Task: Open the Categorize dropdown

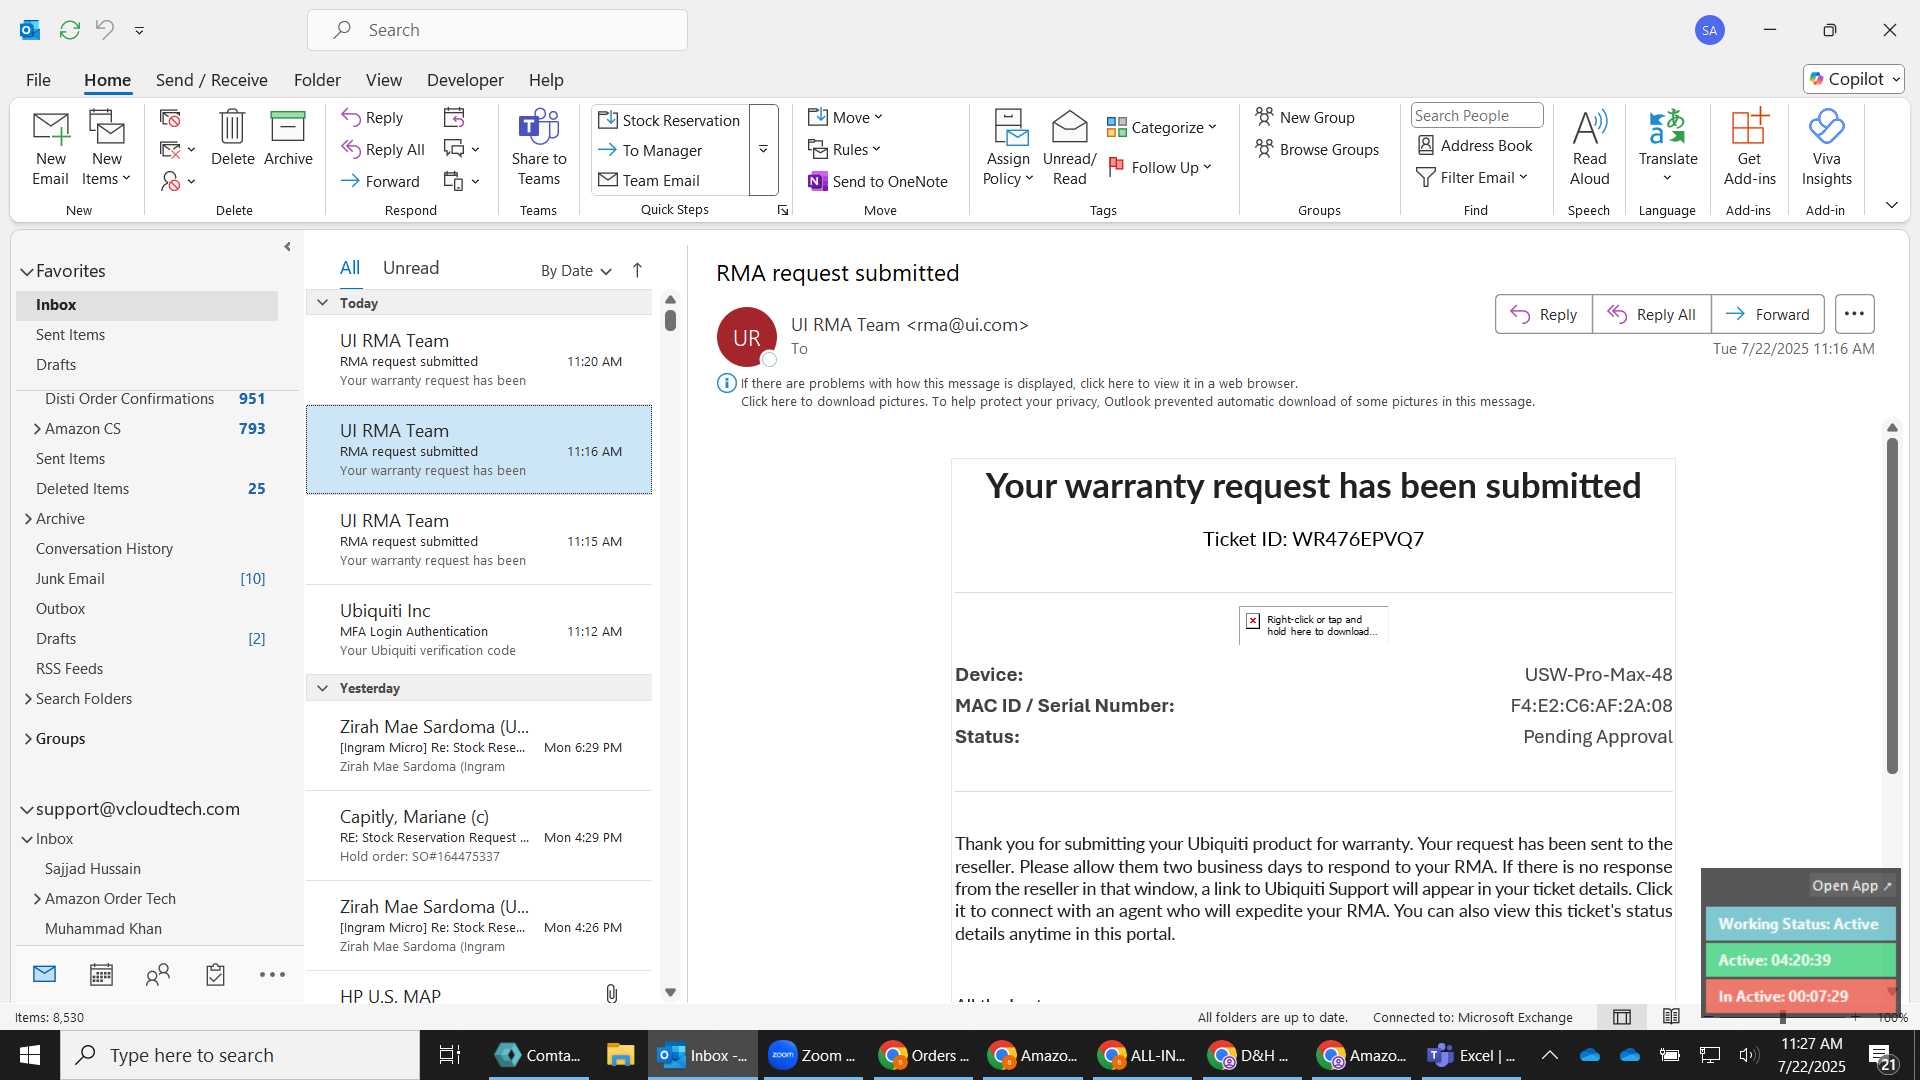Action: tap(1161, 127)
